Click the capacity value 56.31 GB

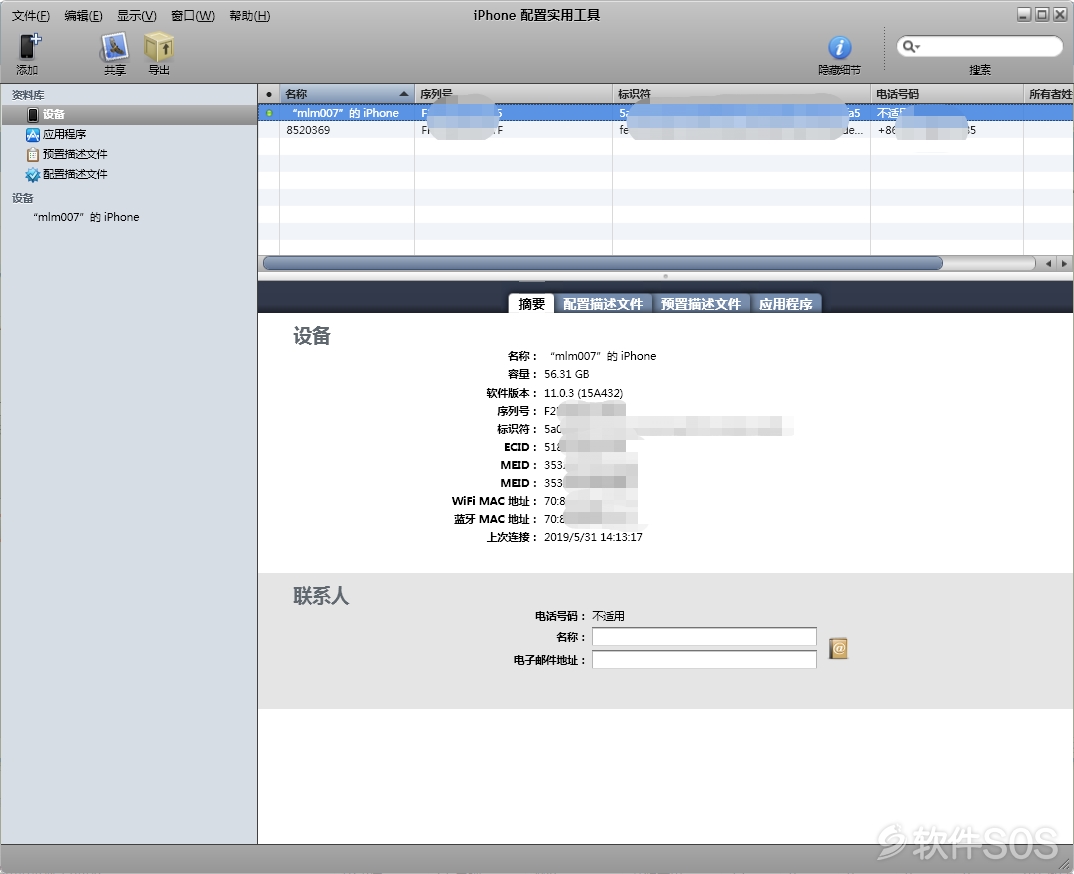(x=566, y=374)
